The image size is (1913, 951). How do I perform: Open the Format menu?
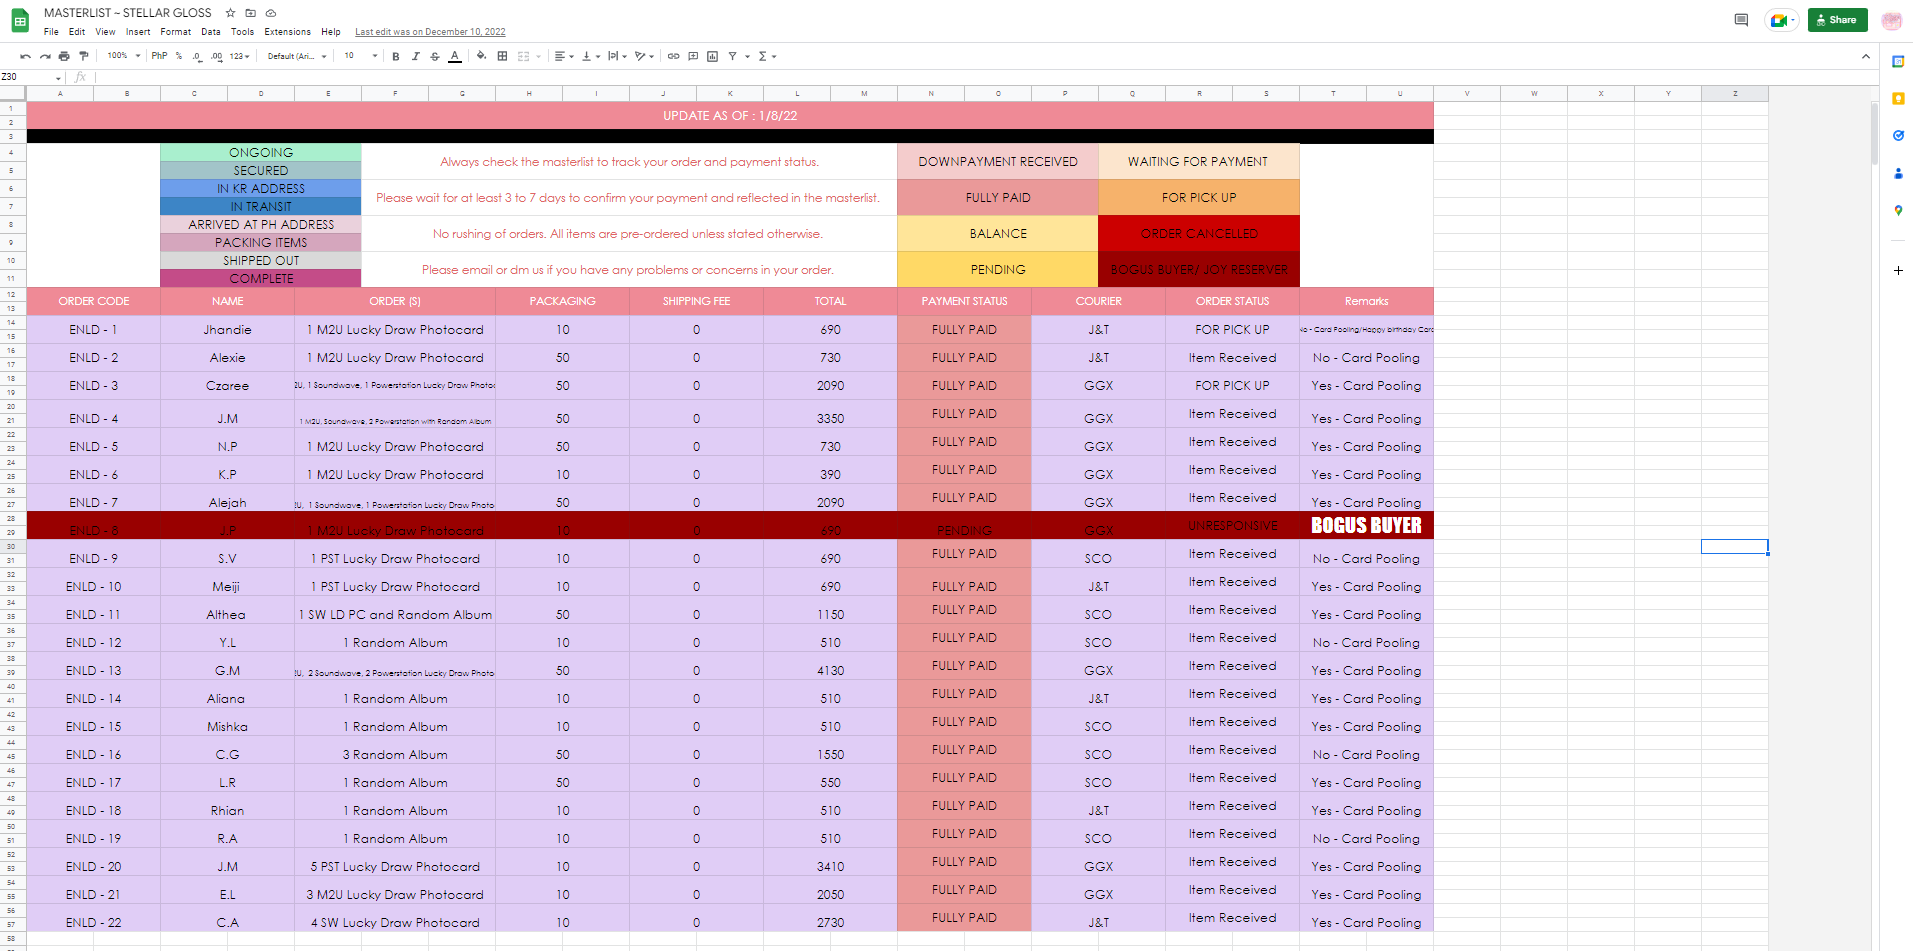[x=175, y=32]
